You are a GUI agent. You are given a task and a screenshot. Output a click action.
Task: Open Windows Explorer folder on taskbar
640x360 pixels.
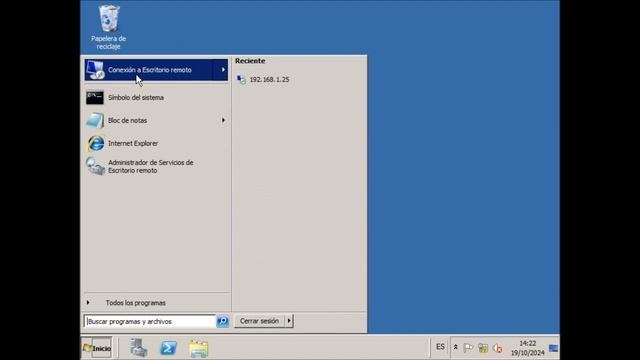coord(198,348)
